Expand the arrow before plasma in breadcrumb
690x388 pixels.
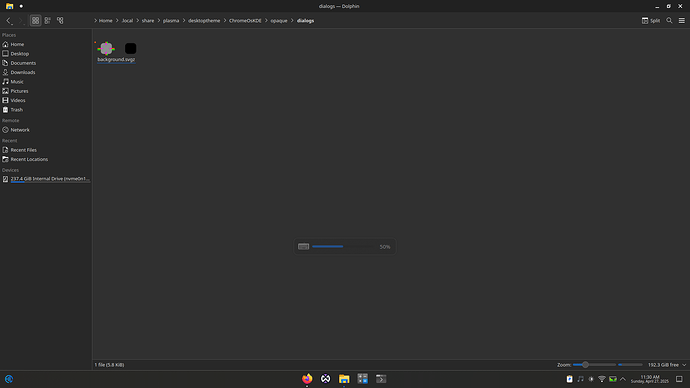tap(159, 21)
